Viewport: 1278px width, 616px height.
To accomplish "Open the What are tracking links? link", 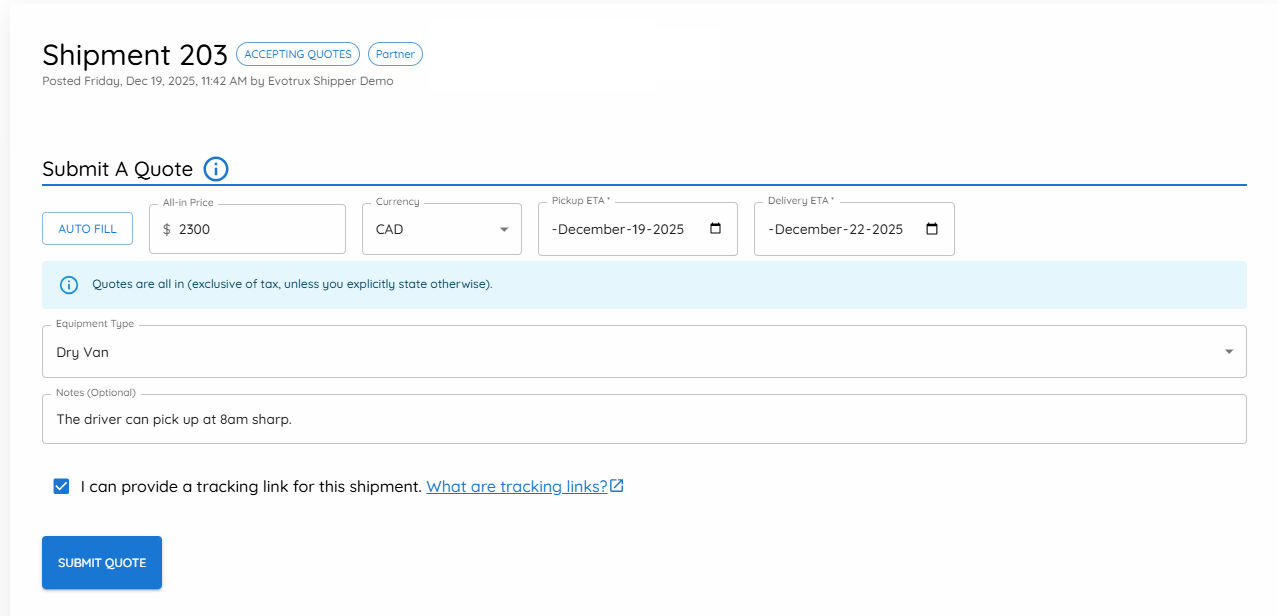I will 517,486.
